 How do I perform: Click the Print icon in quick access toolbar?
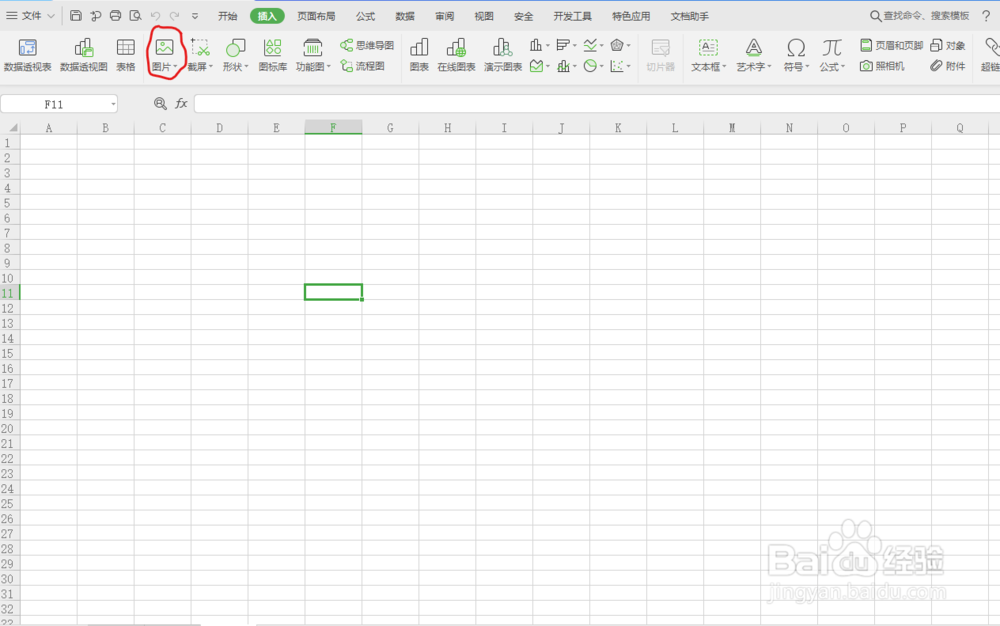pyautogui.click(x=115, y=15)
